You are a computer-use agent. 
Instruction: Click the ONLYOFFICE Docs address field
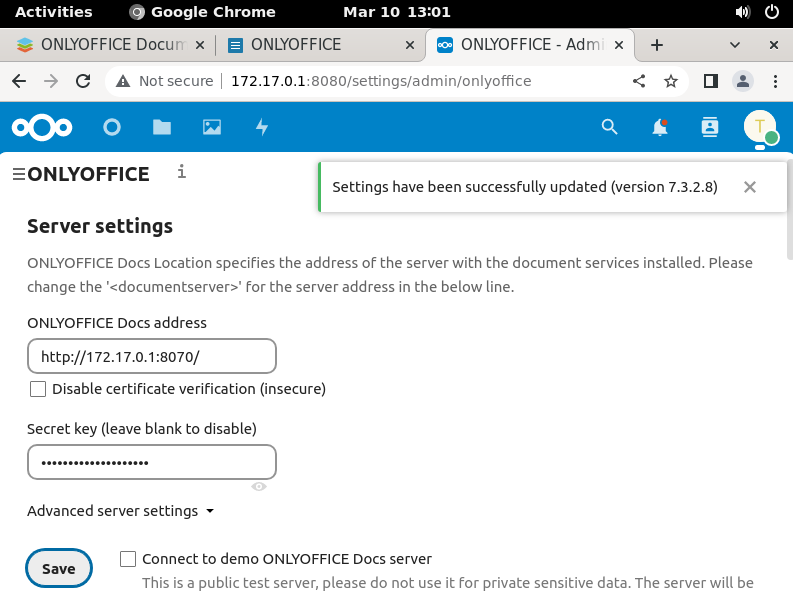point(151,356)
